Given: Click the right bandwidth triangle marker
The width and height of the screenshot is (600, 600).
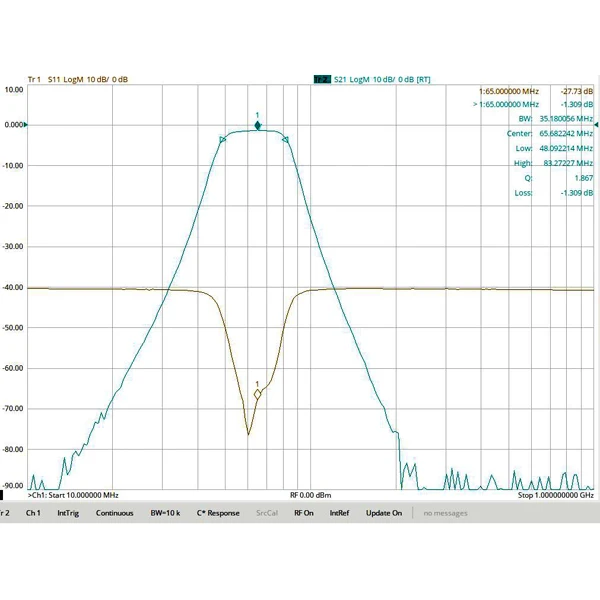Looking at the screenshot, I should (x=285, y=140).
